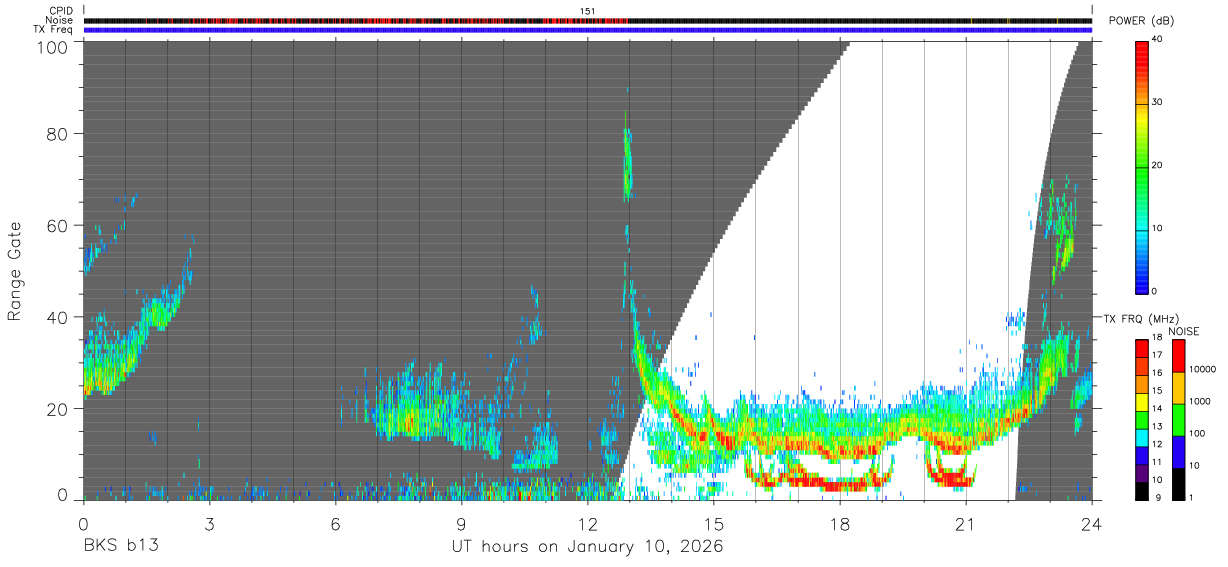Click the noise scale value '100'
This screenshot has width=1228, height=567.
click(1196, 433)
